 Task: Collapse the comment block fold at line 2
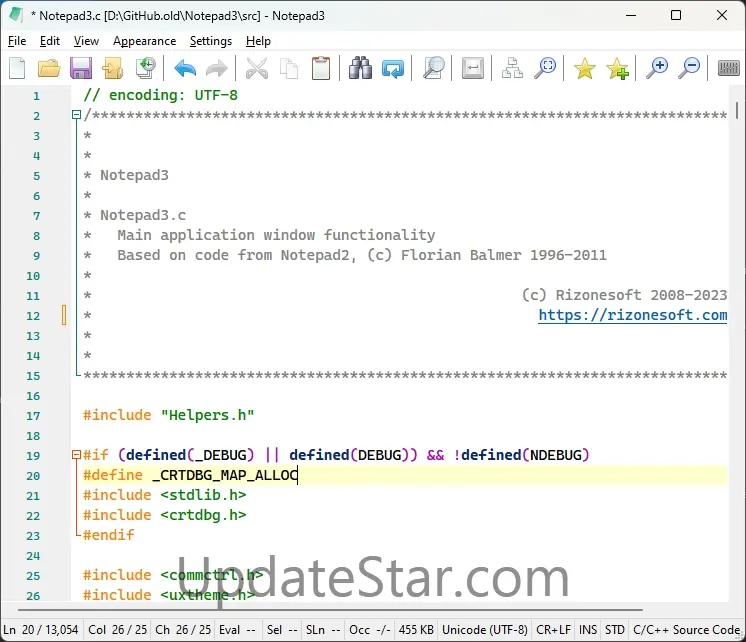(76, 115)
